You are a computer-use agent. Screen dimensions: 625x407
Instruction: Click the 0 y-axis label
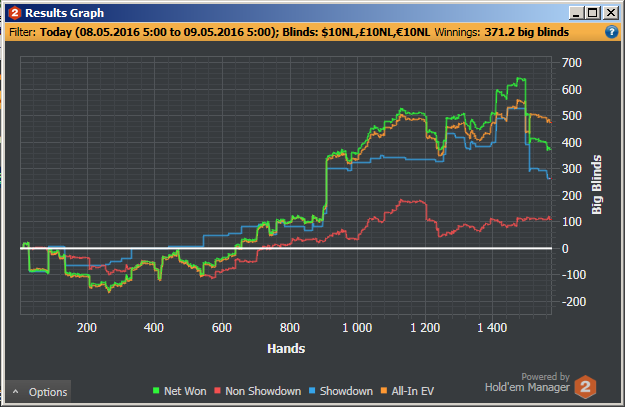565,249
